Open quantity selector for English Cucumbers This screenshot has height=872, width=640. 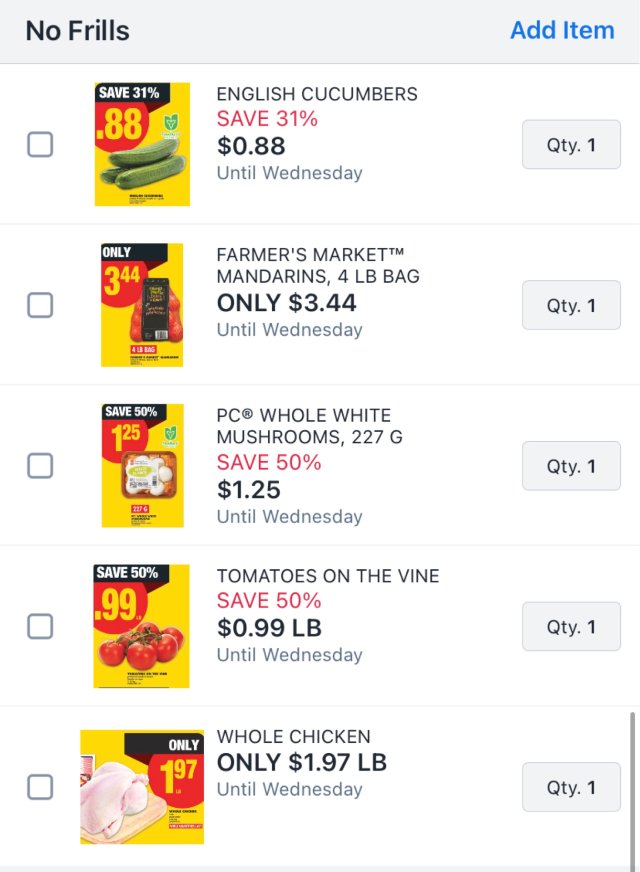click(x=571, y=145)
